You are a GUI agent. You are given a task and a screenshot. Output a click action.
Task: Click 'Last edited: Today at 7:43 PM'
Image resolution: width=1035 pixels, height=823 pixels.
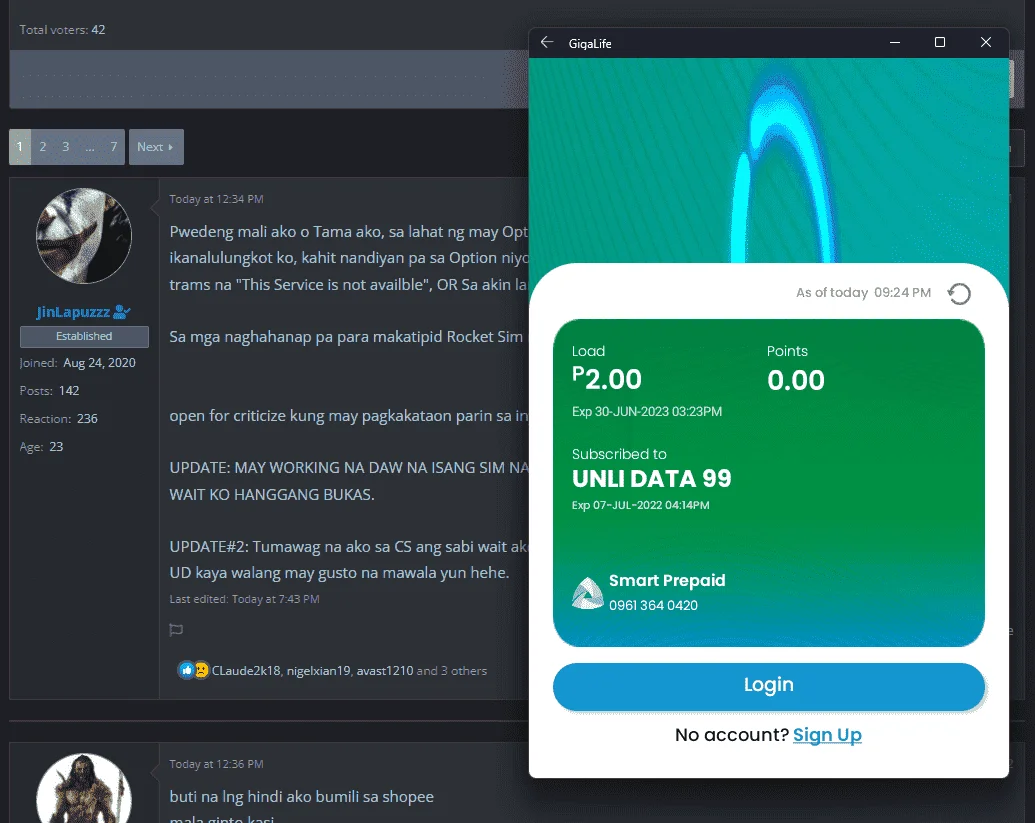pos(244,599)
